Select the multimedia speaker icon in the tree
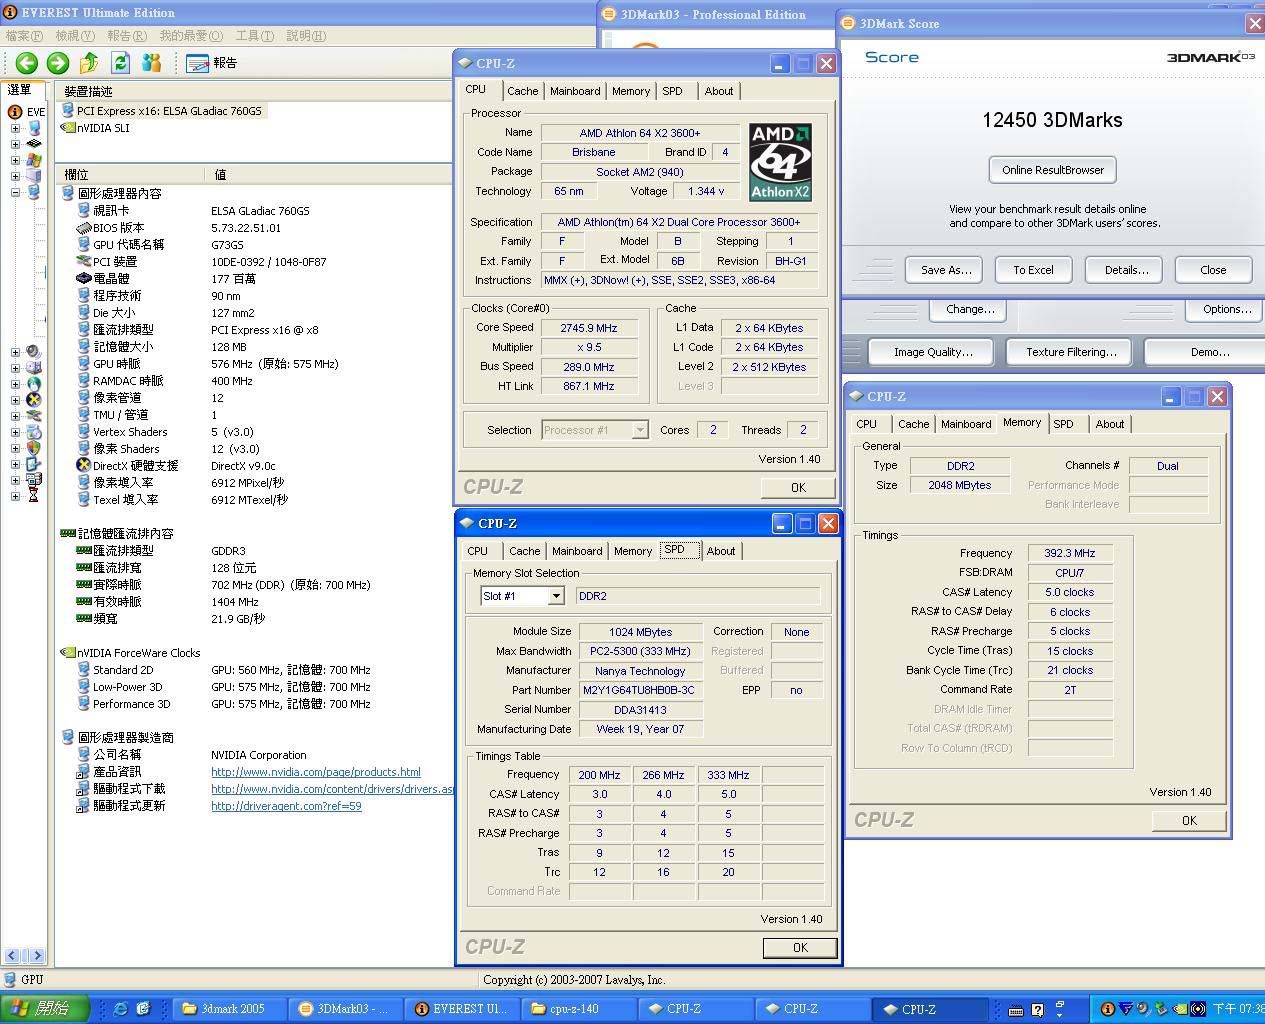 (34, 352)
